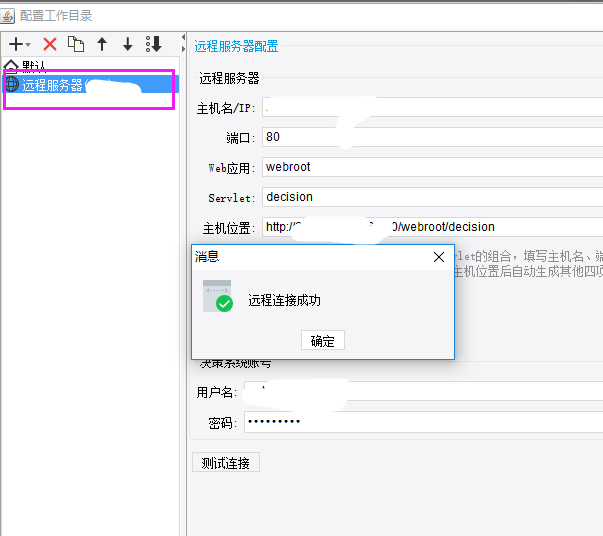Confirm the message with 确定 button
603x536 pixels.
[323, 340]
